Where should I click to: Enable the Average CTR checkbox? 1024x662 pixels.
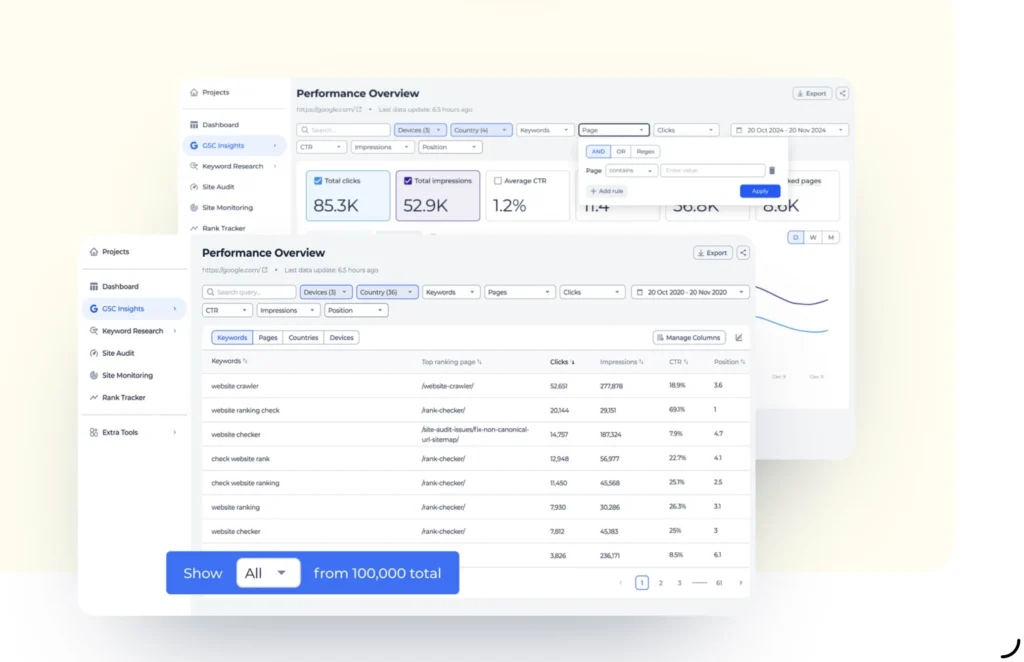click(498, 181)
